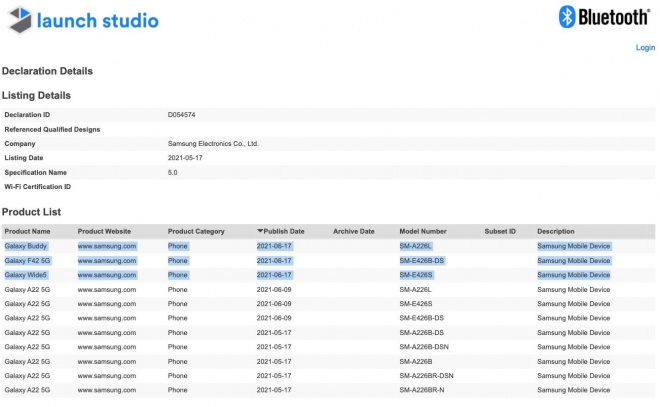The width and height of the screenshot is (660, 407).
Task: Click the Listing Details heading
Action: click(36, 96)
